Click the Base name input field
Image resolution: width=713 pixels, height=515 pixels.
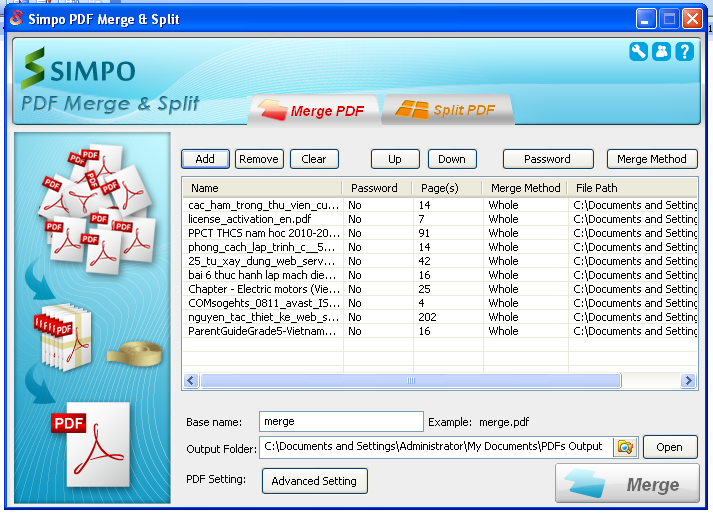click(341, 421)
